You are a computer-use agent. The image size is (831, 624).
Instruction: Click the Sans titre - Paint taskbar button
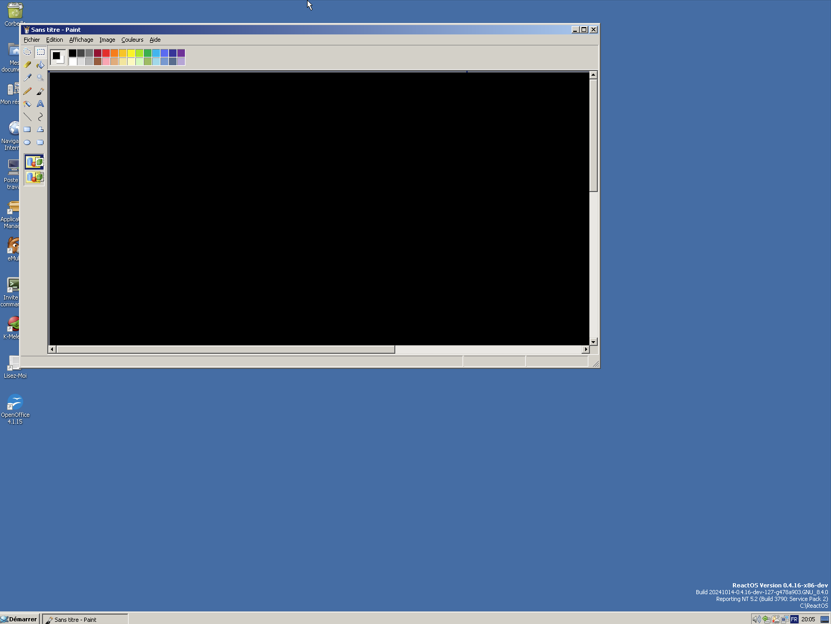tap(85, 619)
